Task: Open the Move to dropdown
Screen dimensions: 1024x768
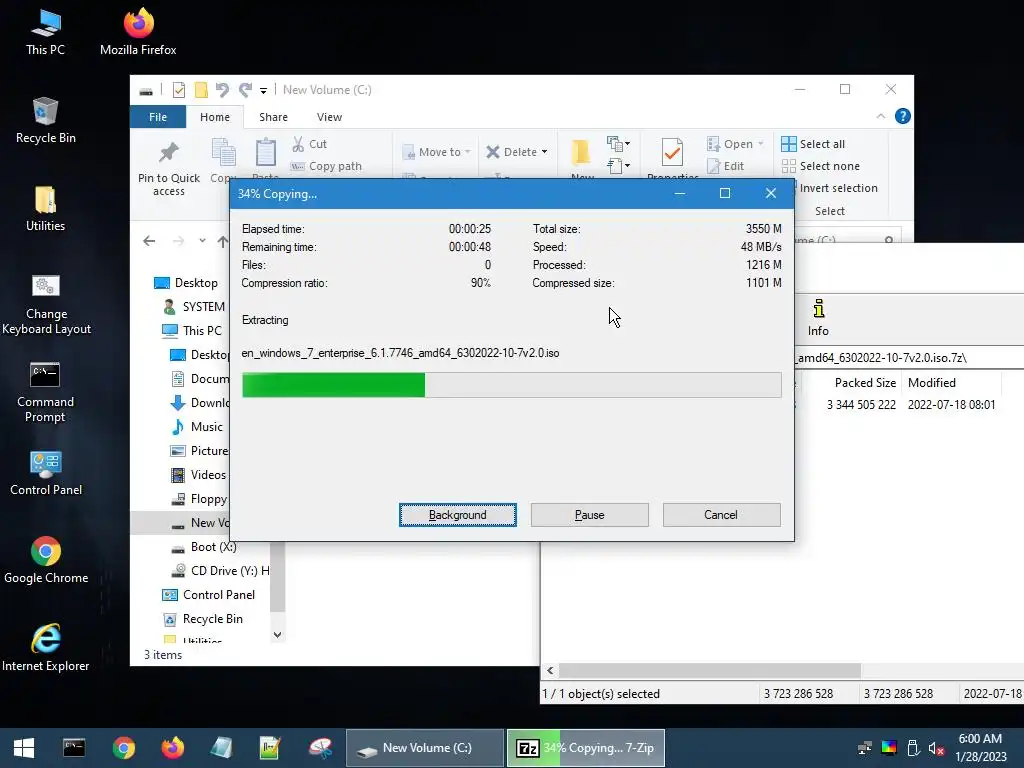Action: point(437,152)
